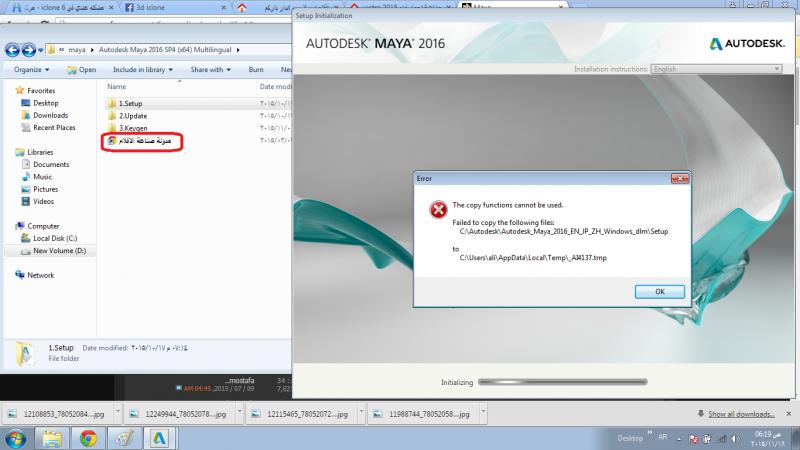Open Paint from taskbar

(x=124, y=439)
